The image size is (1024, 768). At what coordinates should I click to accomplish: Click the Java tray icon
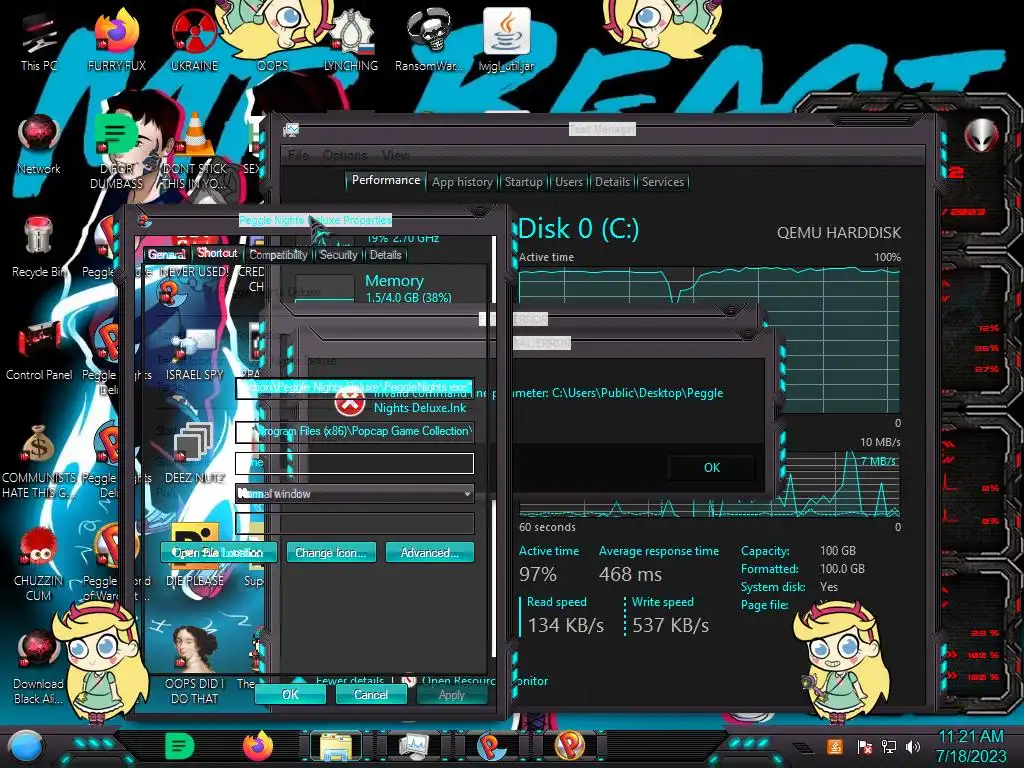[835, 746]
